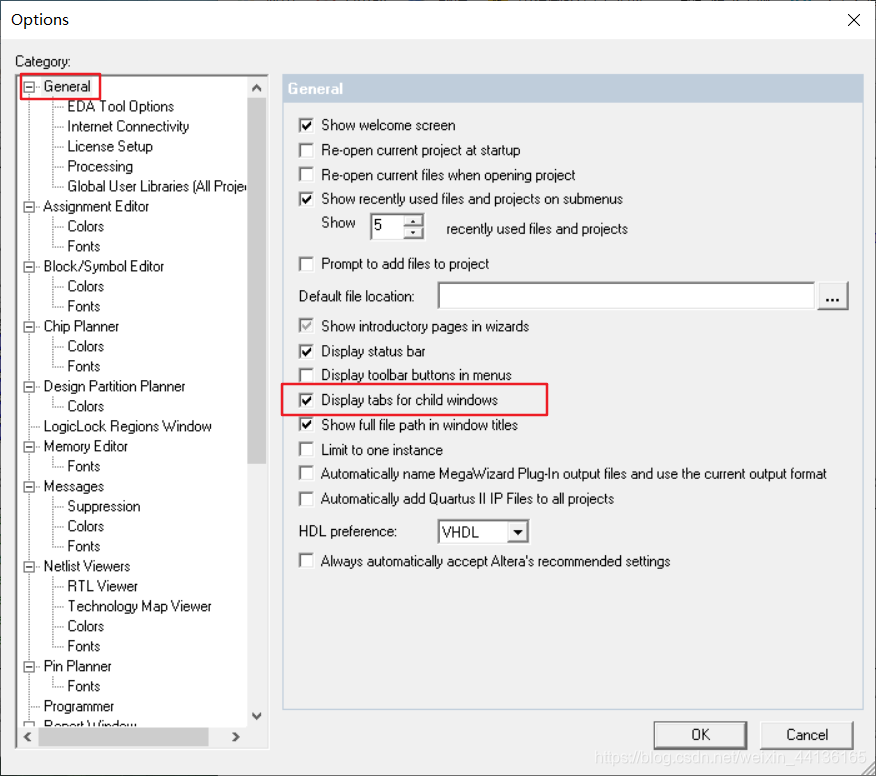876x776 pixels.
Task: Select RTL Viewer
Action: pyautogui.click(x=102, y=587)
